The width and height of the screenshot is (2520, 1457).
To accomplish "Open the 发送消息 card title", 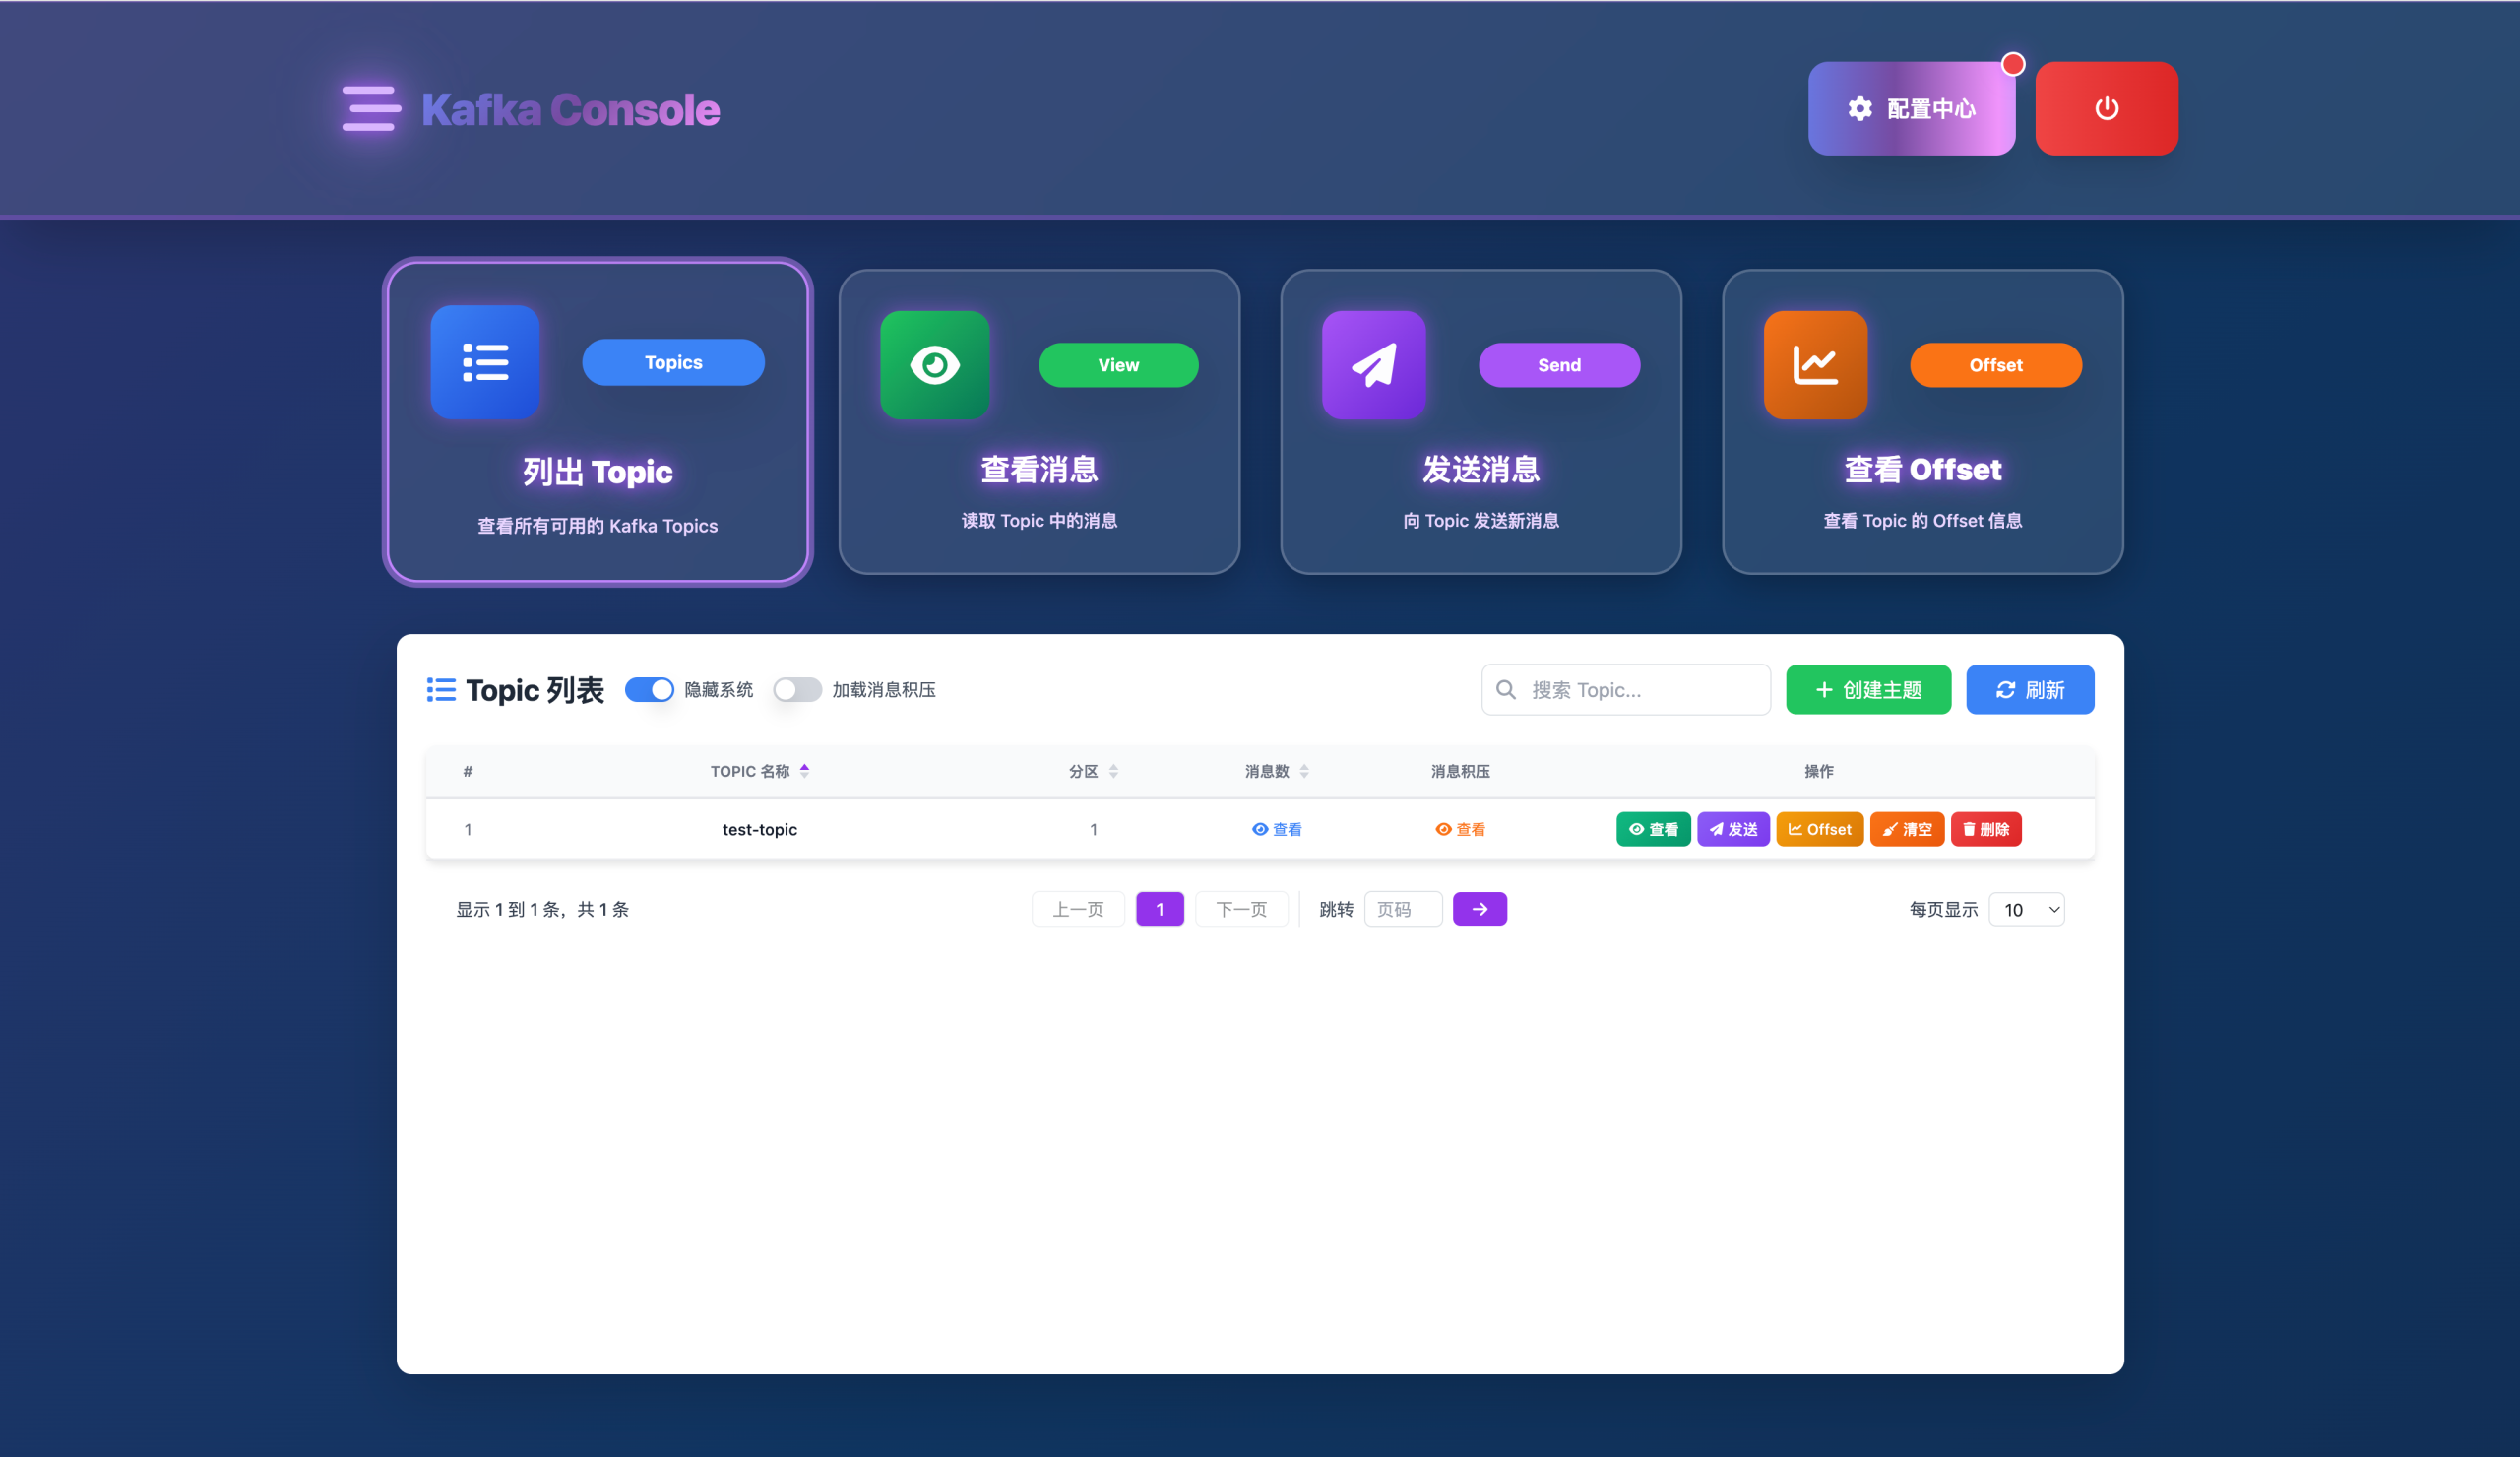I will pyautogui.click(x=1481, y=469).
